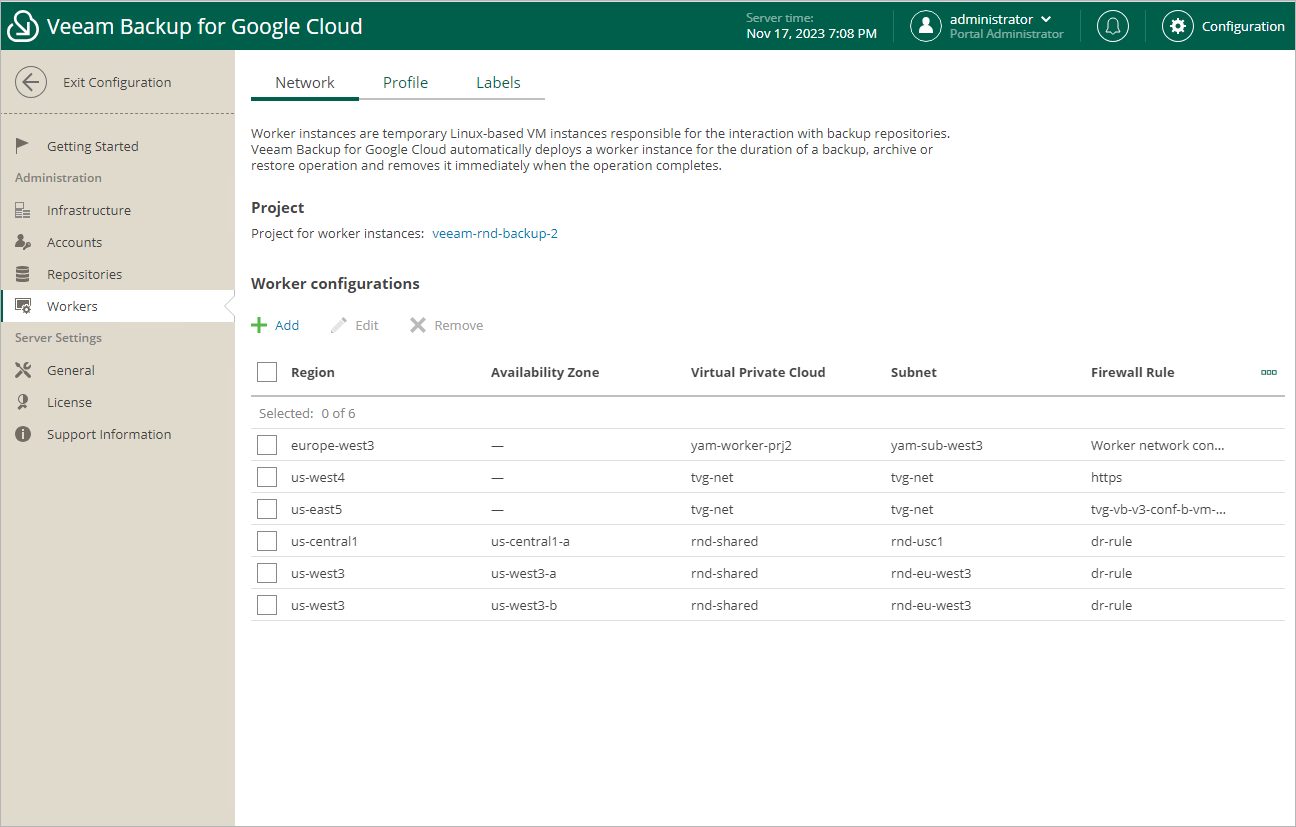Click the us-central1-a availability zone cell
Viewport: 1296px width, 827px height.
pos(531,541)
